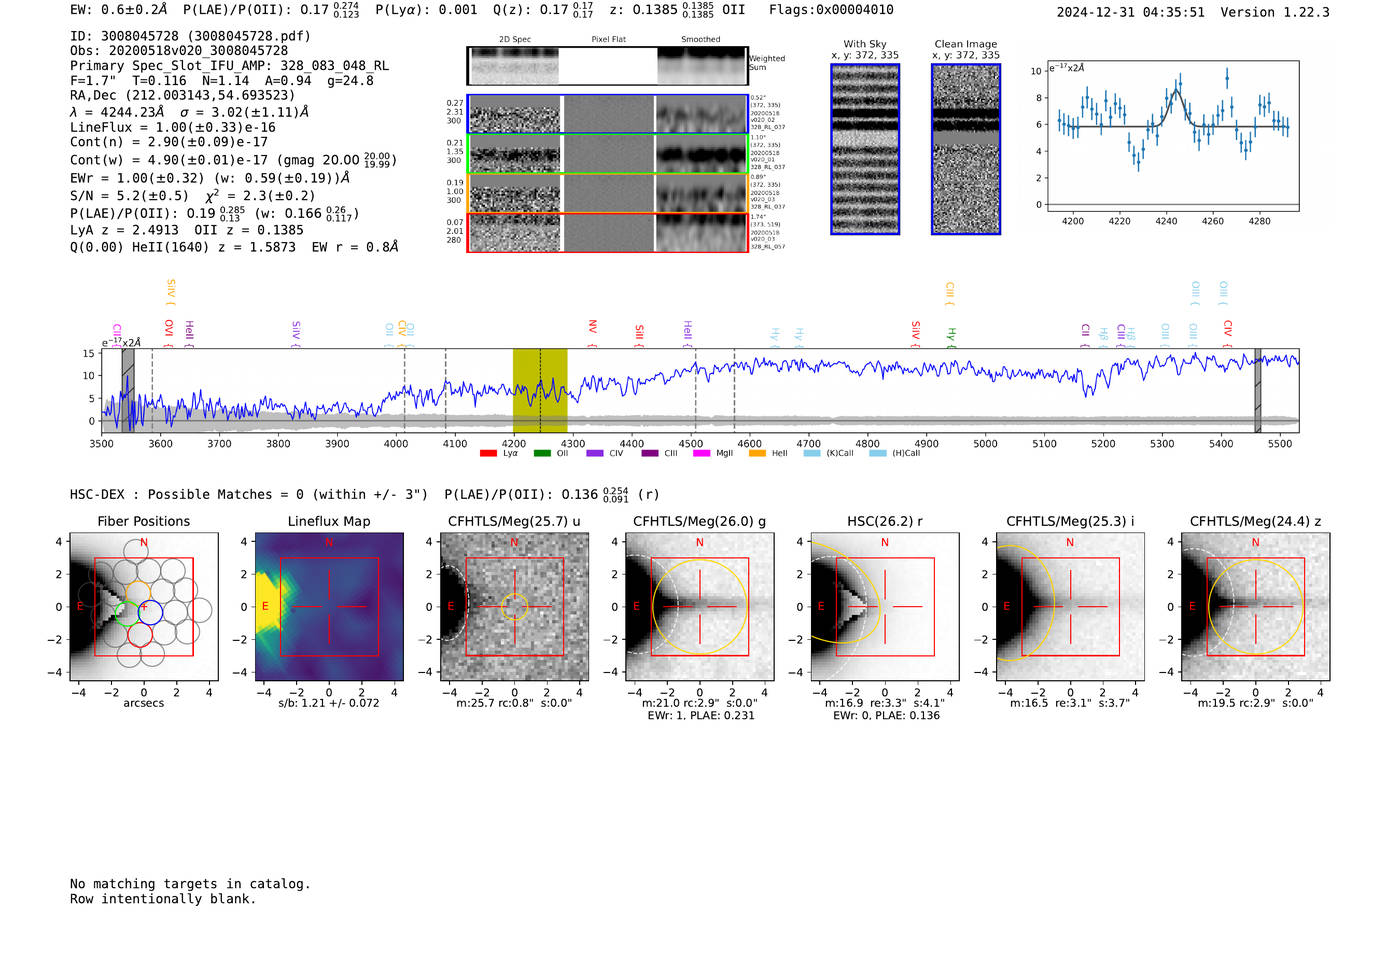
Task: Click the EWr: 1, PLAE: 0.231 caption
Action: pyautogui.click(x=700, y=715)
